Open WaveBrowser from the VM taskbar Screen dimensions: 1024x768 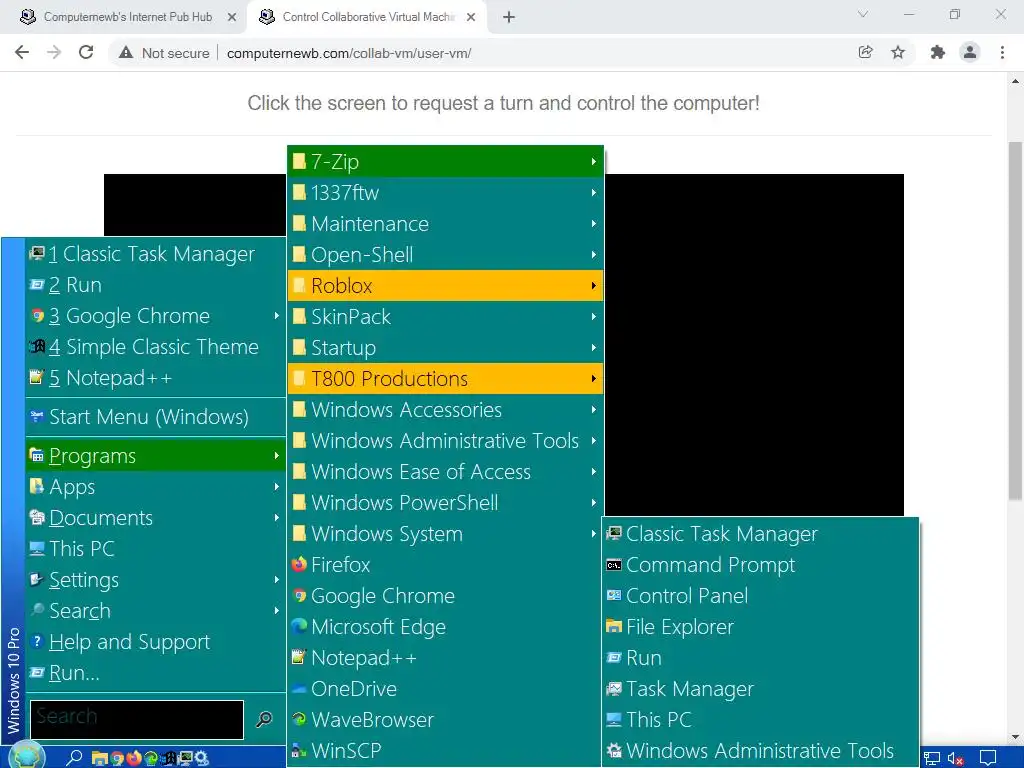tap(151, 758)
